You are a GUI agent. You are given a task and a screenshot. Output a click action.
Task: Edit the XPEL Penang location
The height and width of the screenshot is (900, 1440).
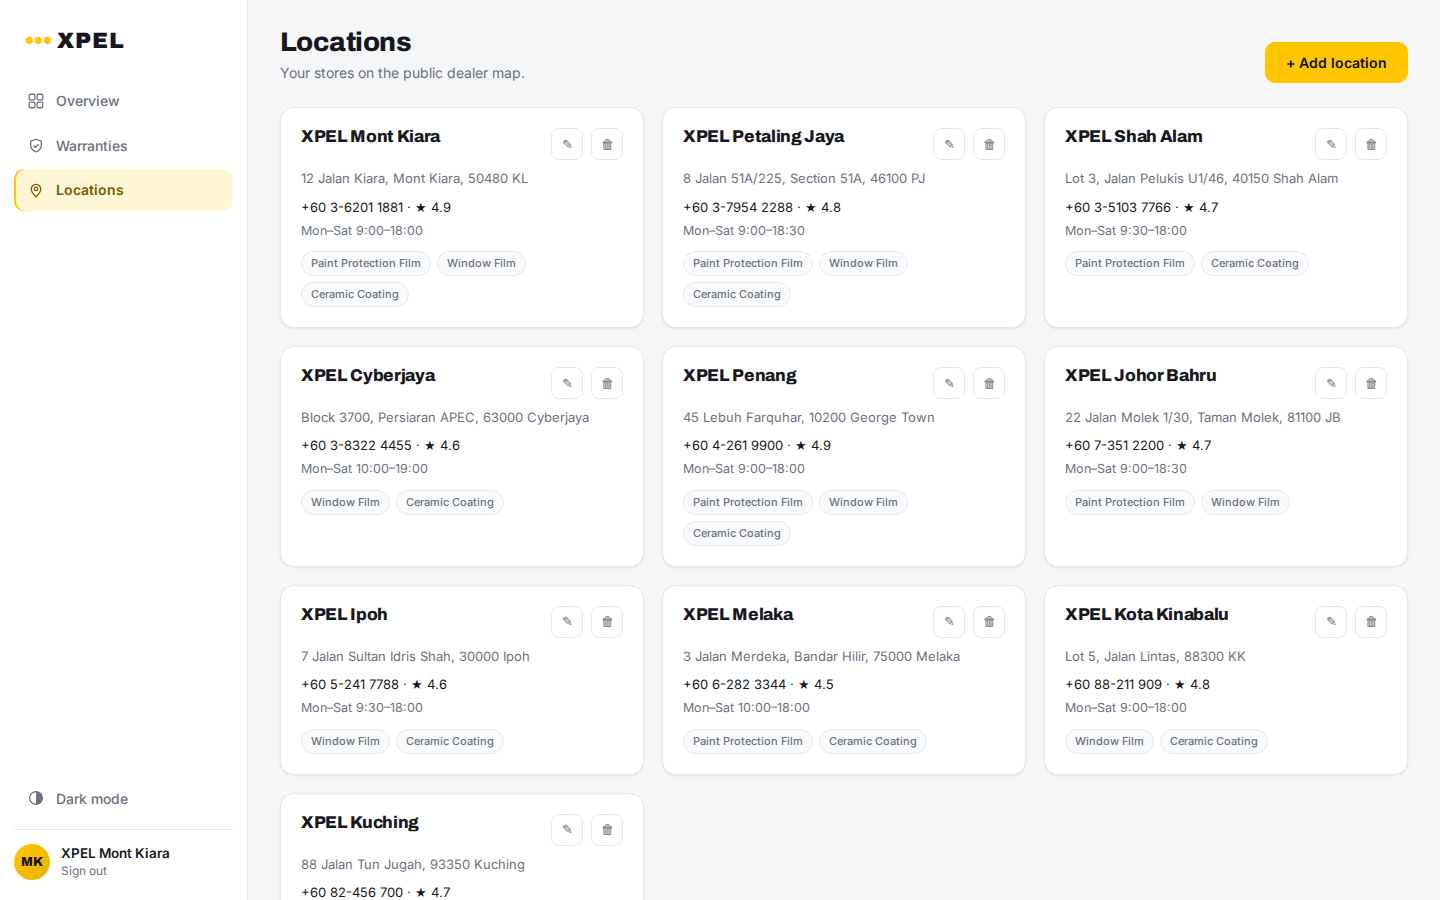(x=949, y=383)
